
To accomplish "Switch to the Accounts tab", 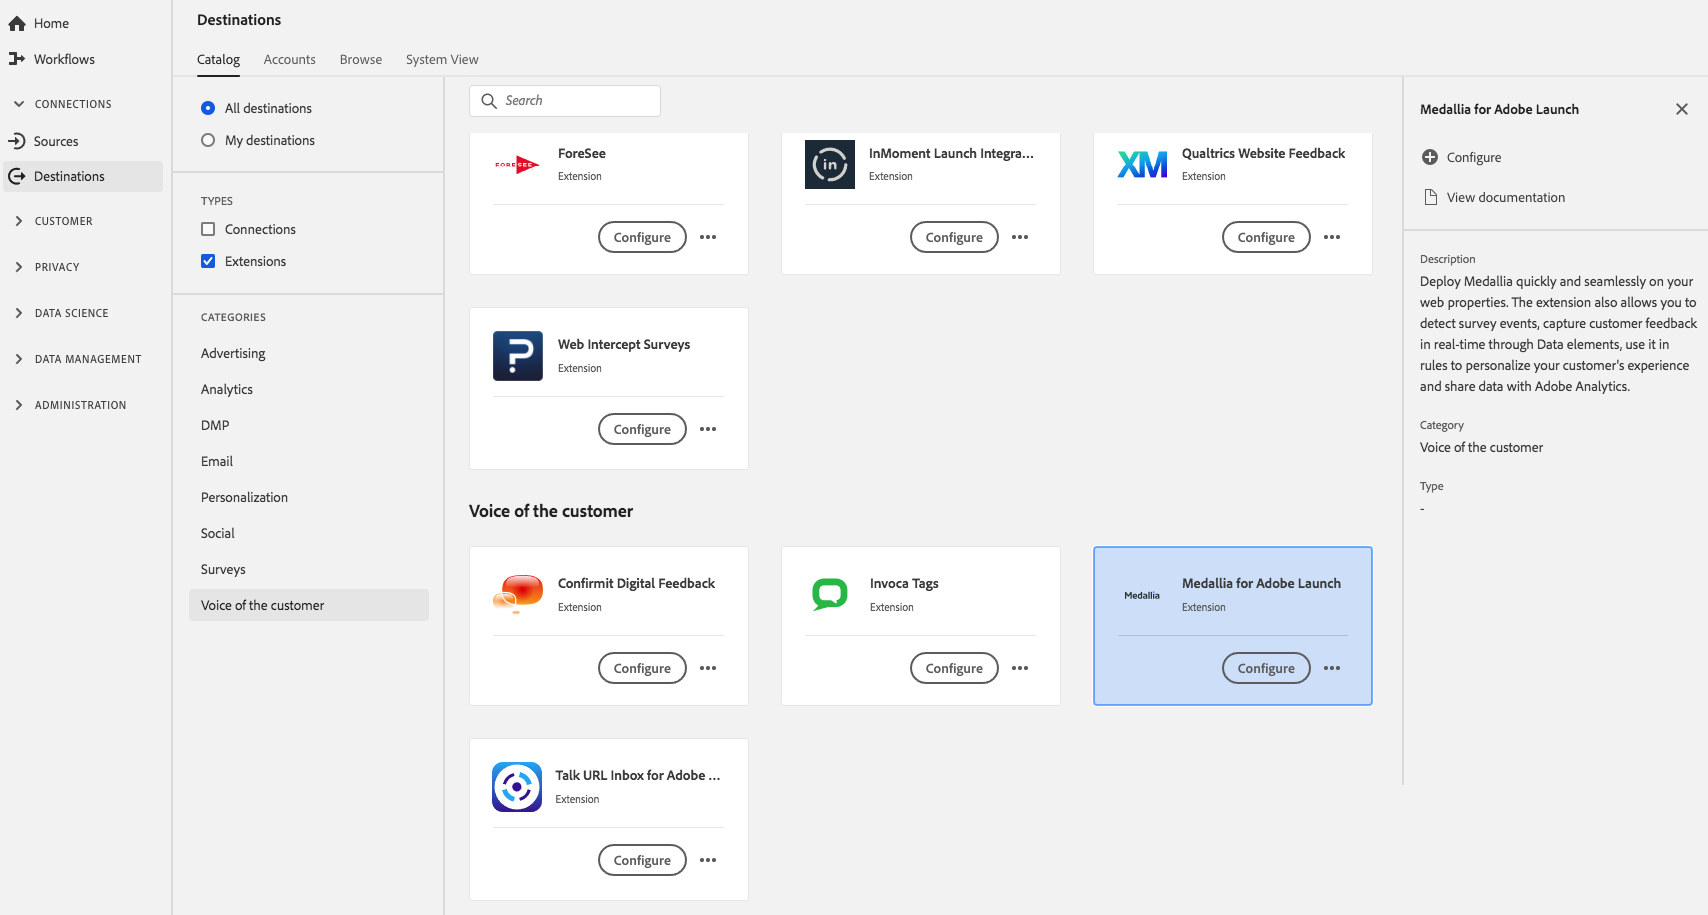I will pos(290,60).
